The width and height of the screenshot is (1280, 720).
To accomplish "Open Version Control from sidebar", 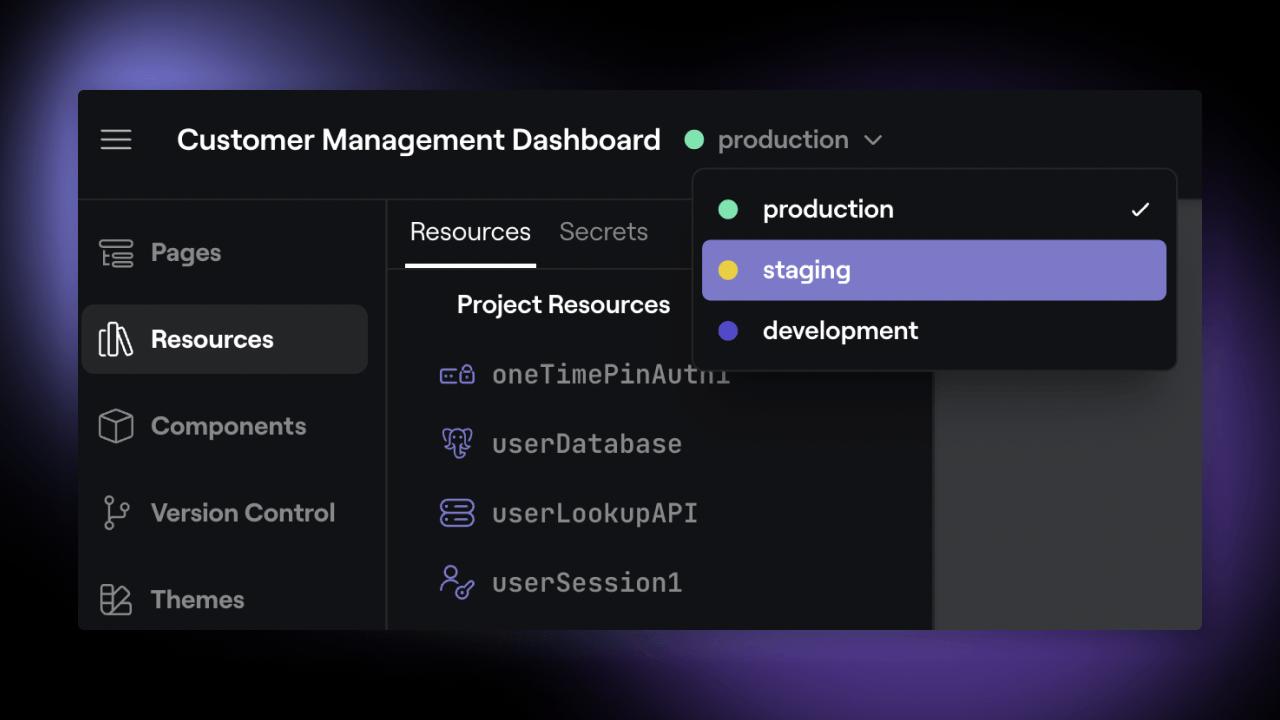I will [242, 513].
